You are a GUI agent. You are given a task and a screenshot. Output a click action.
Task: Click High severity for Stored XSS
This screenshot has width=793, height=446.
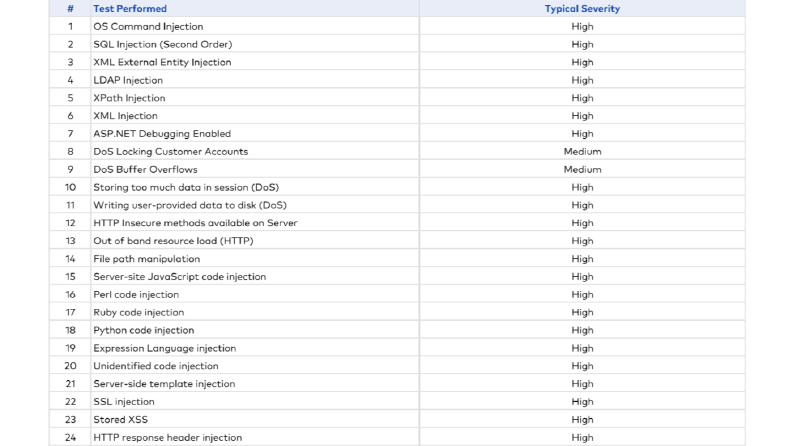[582, 419]
